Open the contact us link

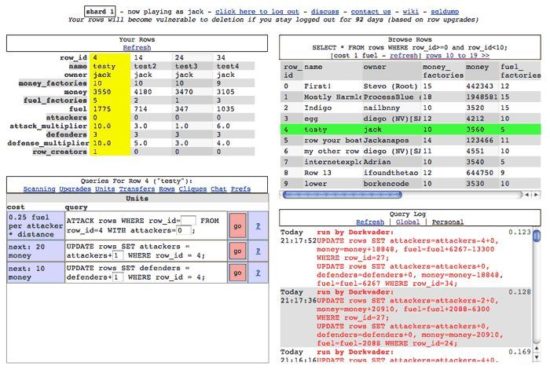(370, 12)
